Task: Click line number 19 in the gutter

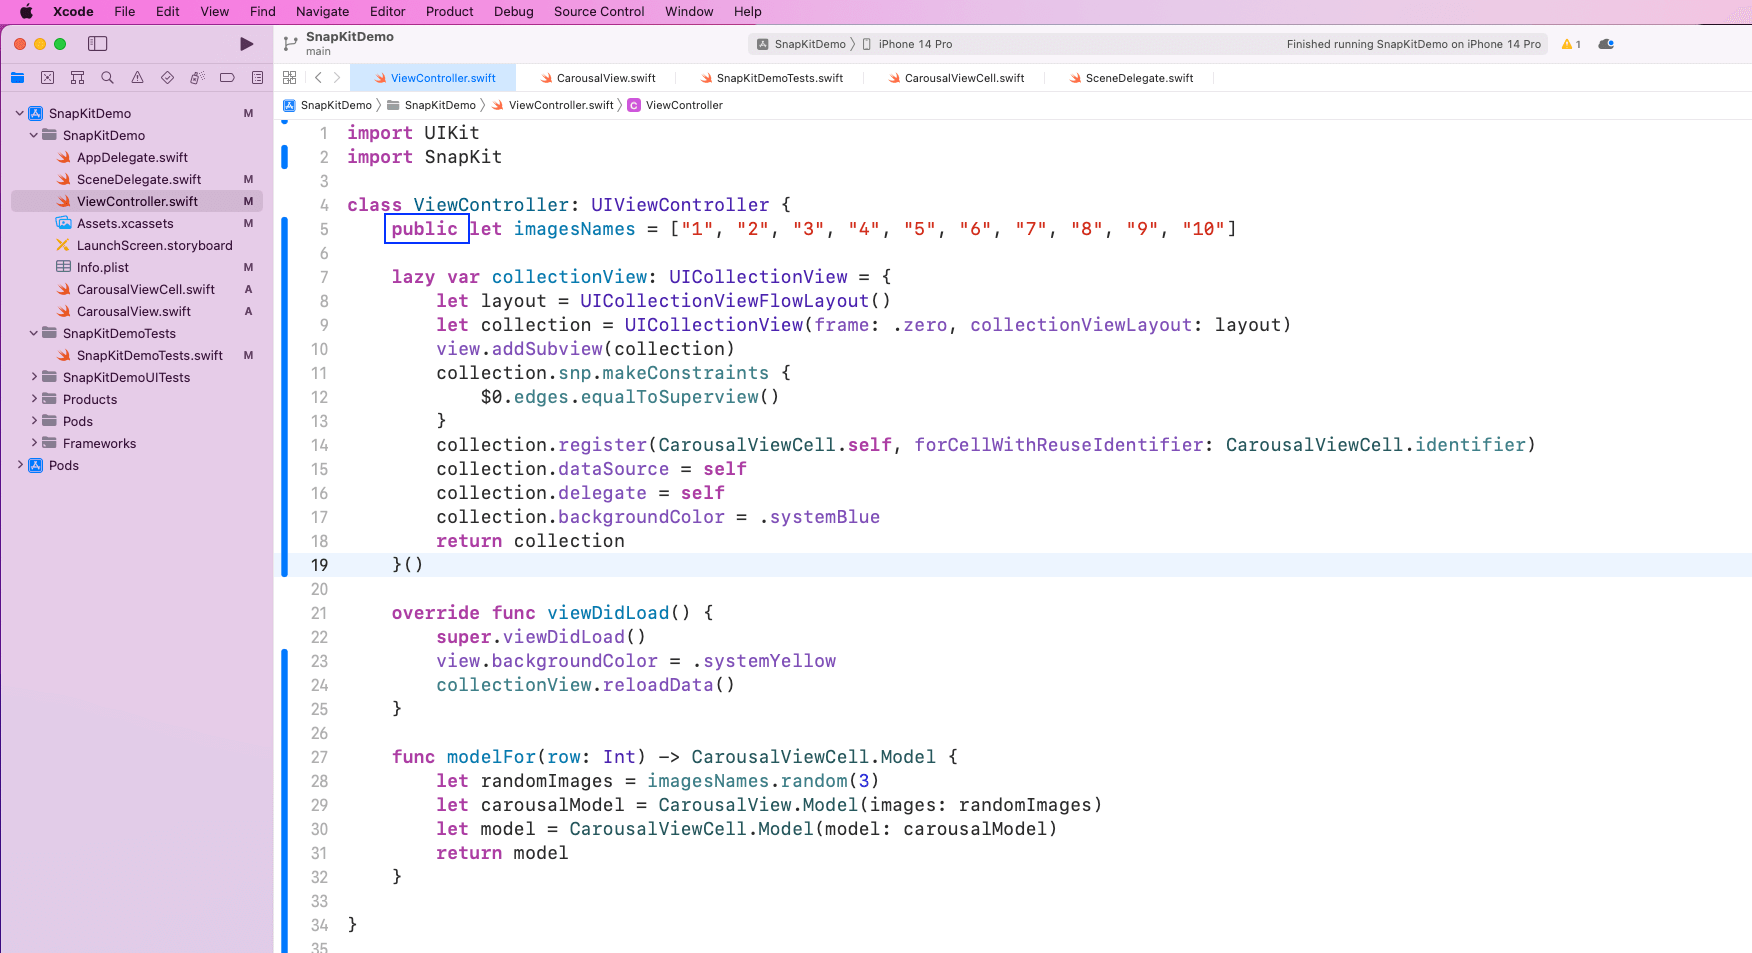Action: (319, 565)
